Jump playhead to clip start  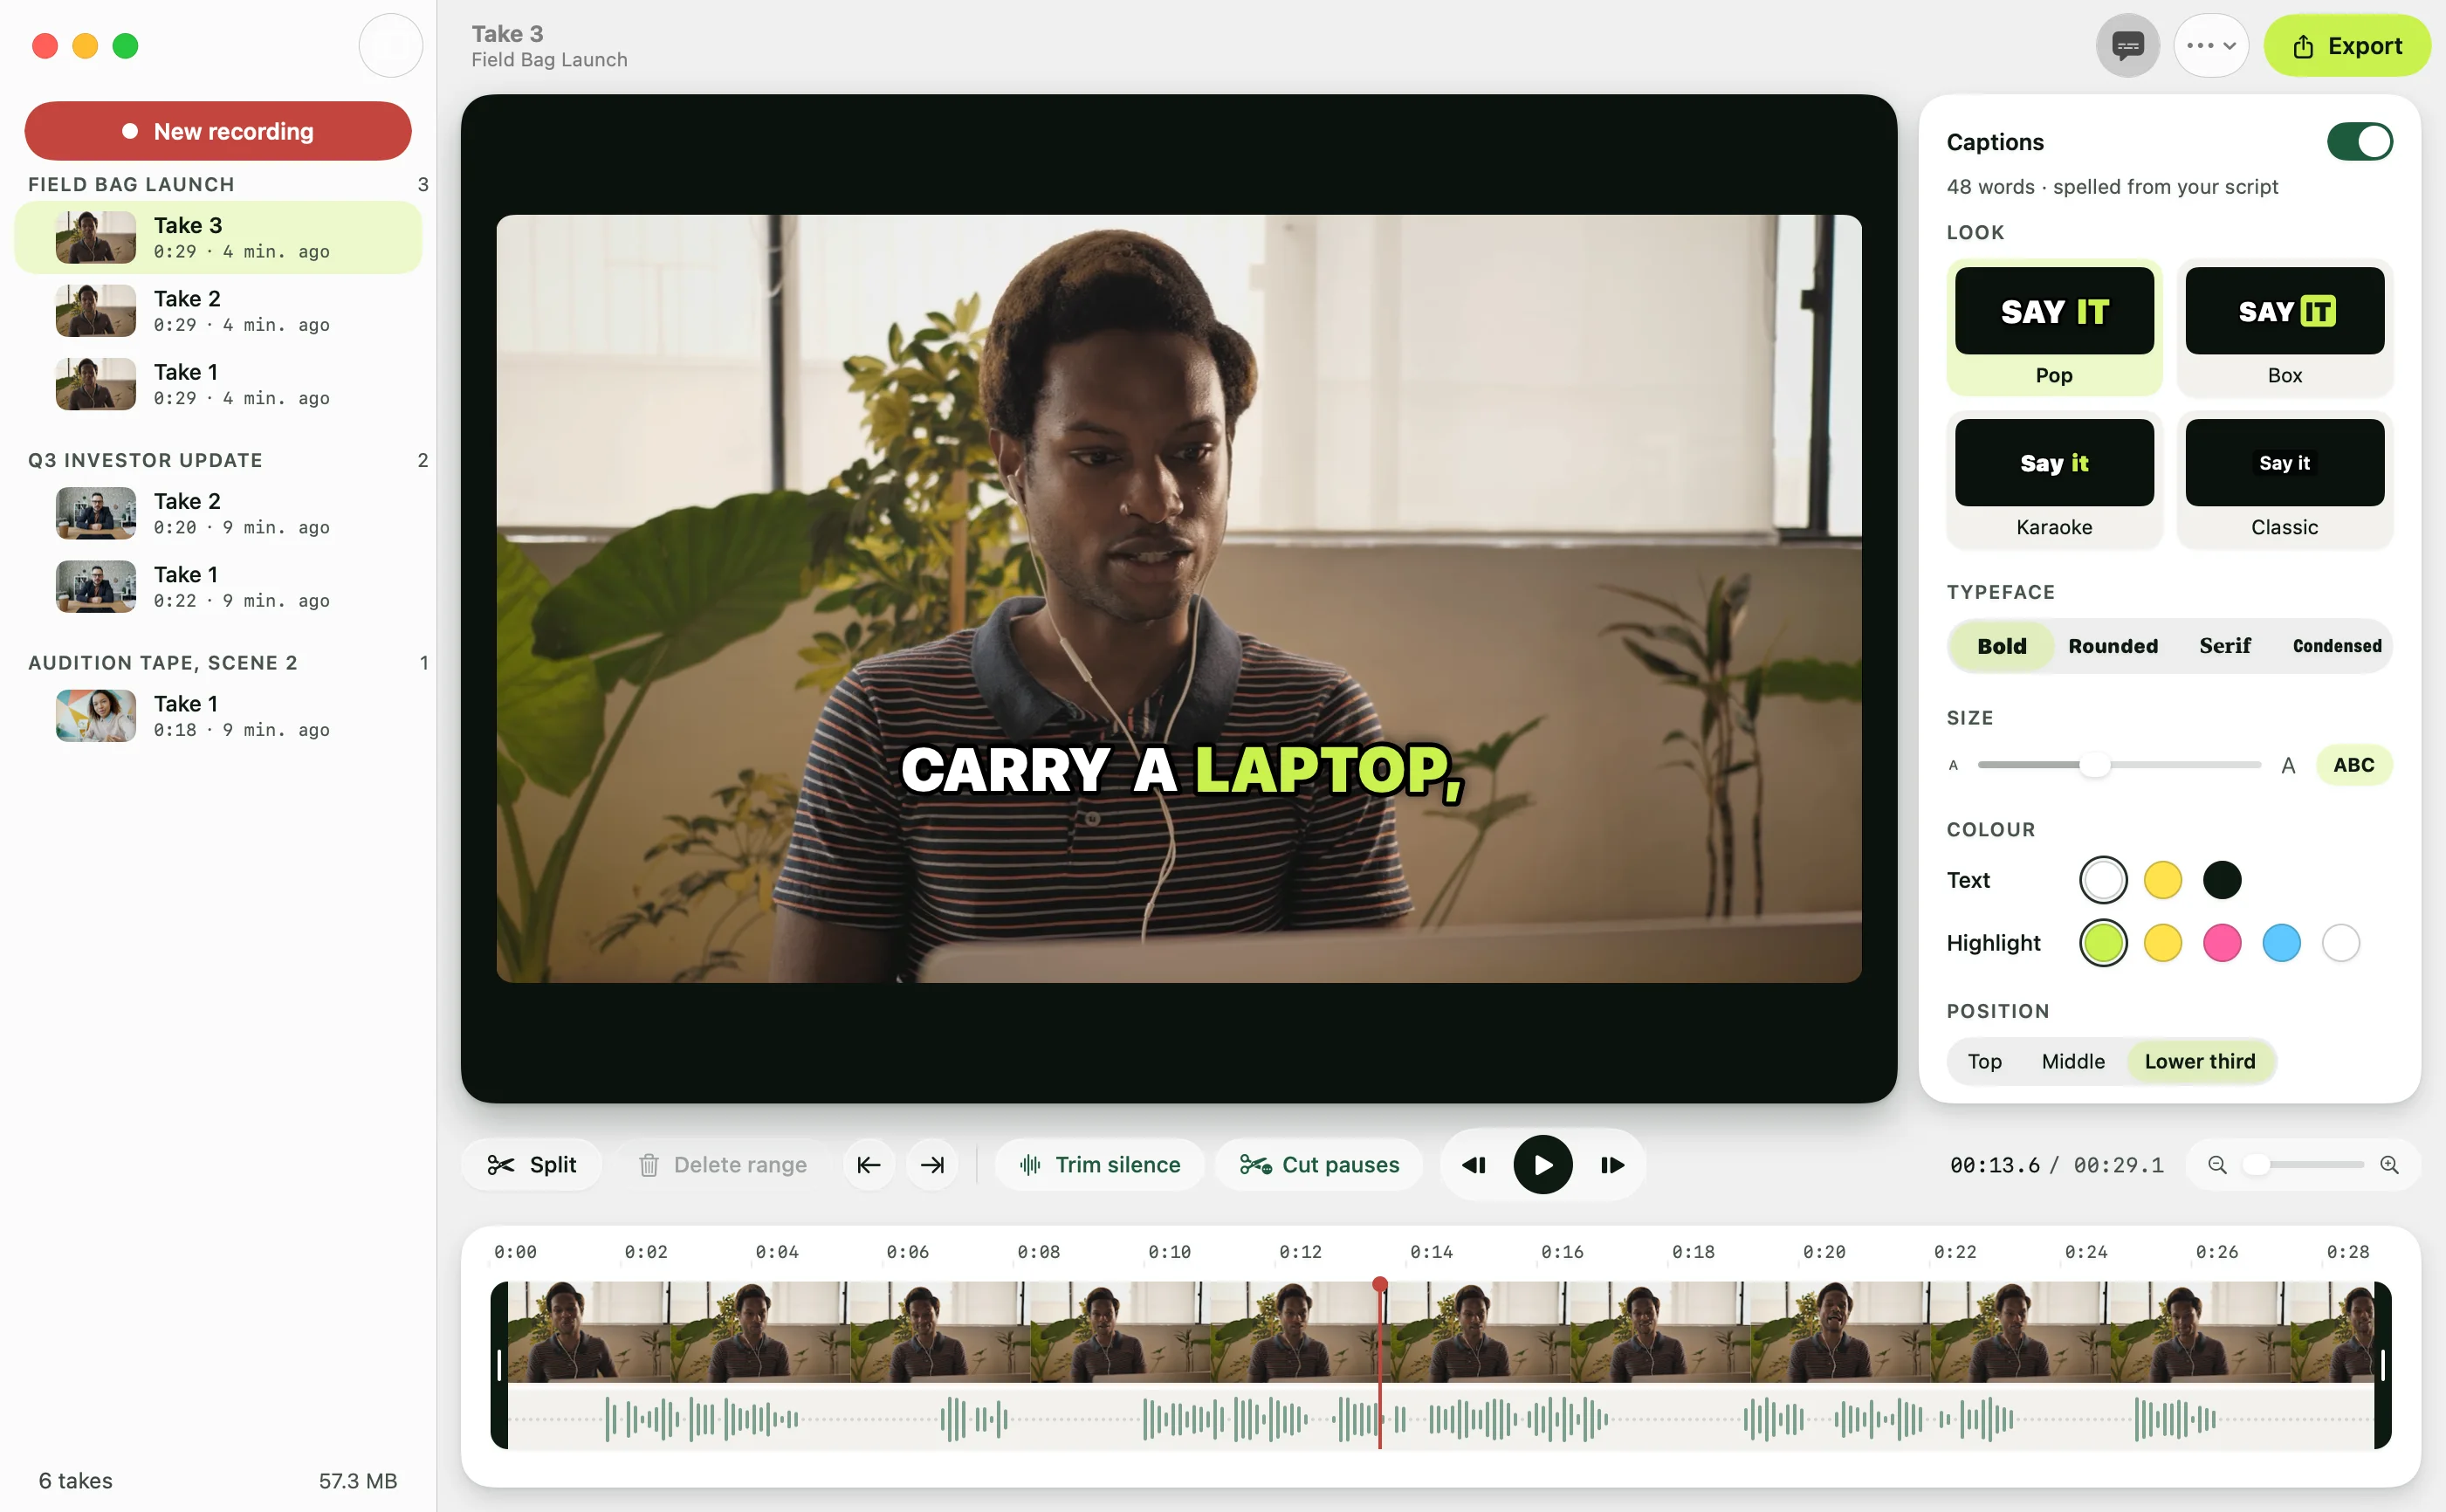point(868,1165)
